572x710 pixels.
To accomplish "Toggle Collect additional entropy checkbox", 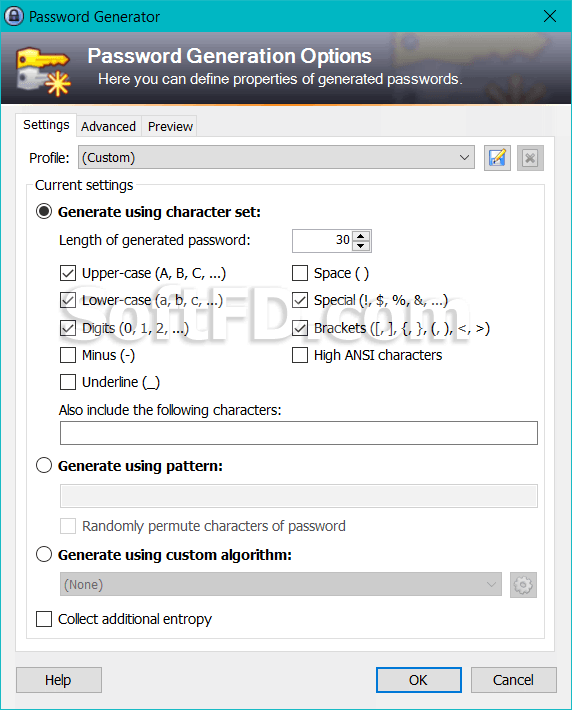I will 44,619.
